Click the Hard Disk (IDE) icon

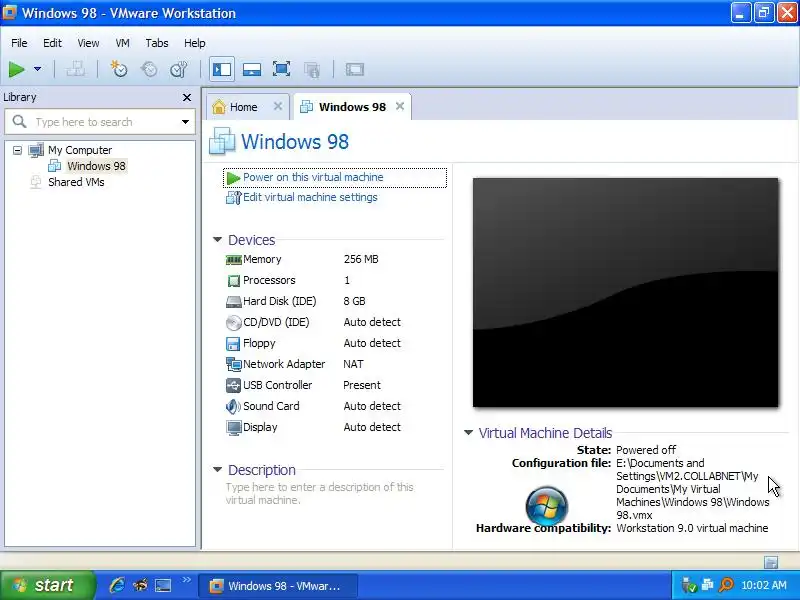point(233,302)
